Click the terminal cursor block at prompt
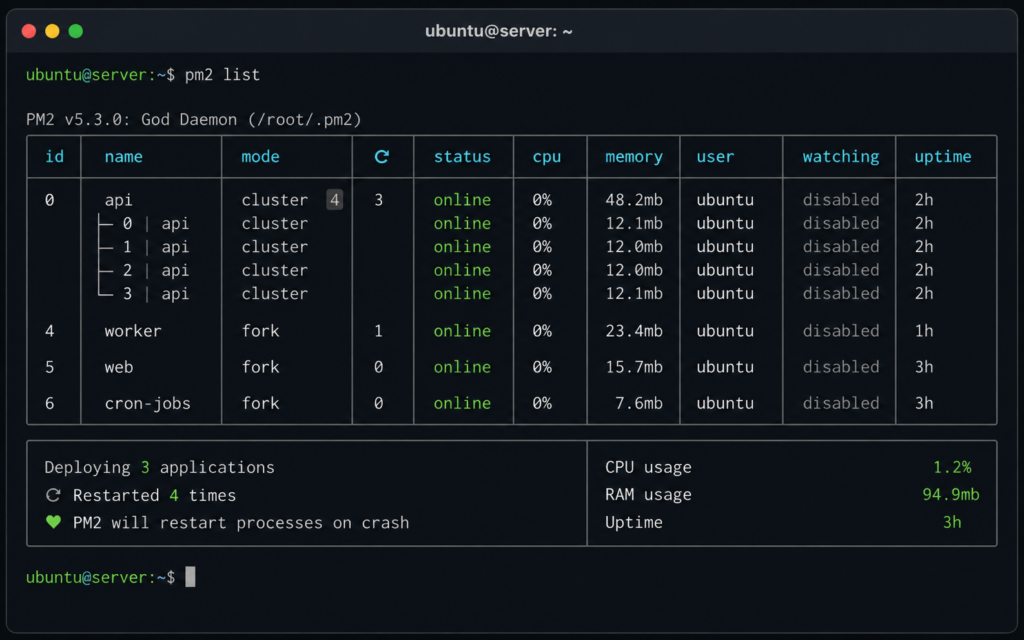 coord(190,577)
